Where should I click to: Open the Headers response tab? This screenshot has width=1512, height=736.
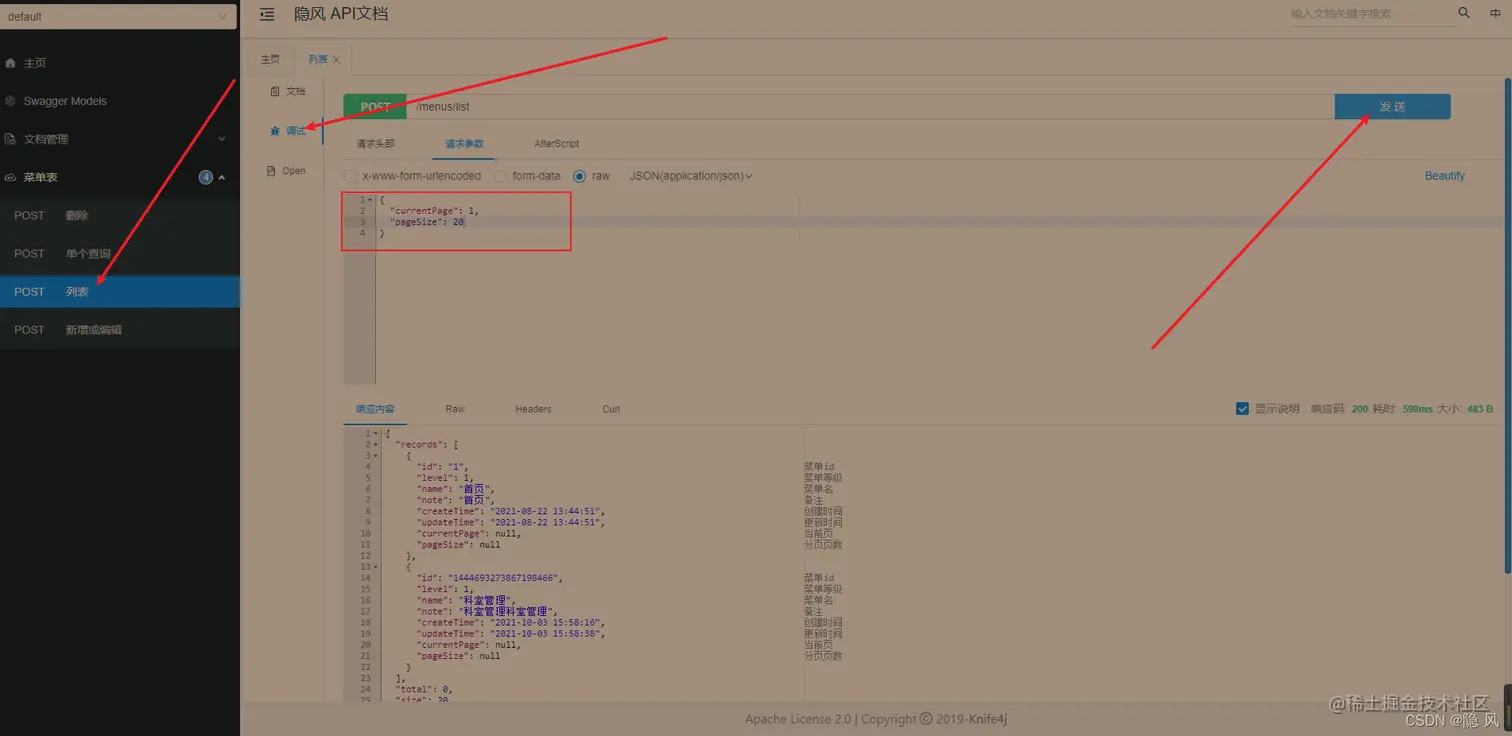pyautogui.click(x=533, y=409)
